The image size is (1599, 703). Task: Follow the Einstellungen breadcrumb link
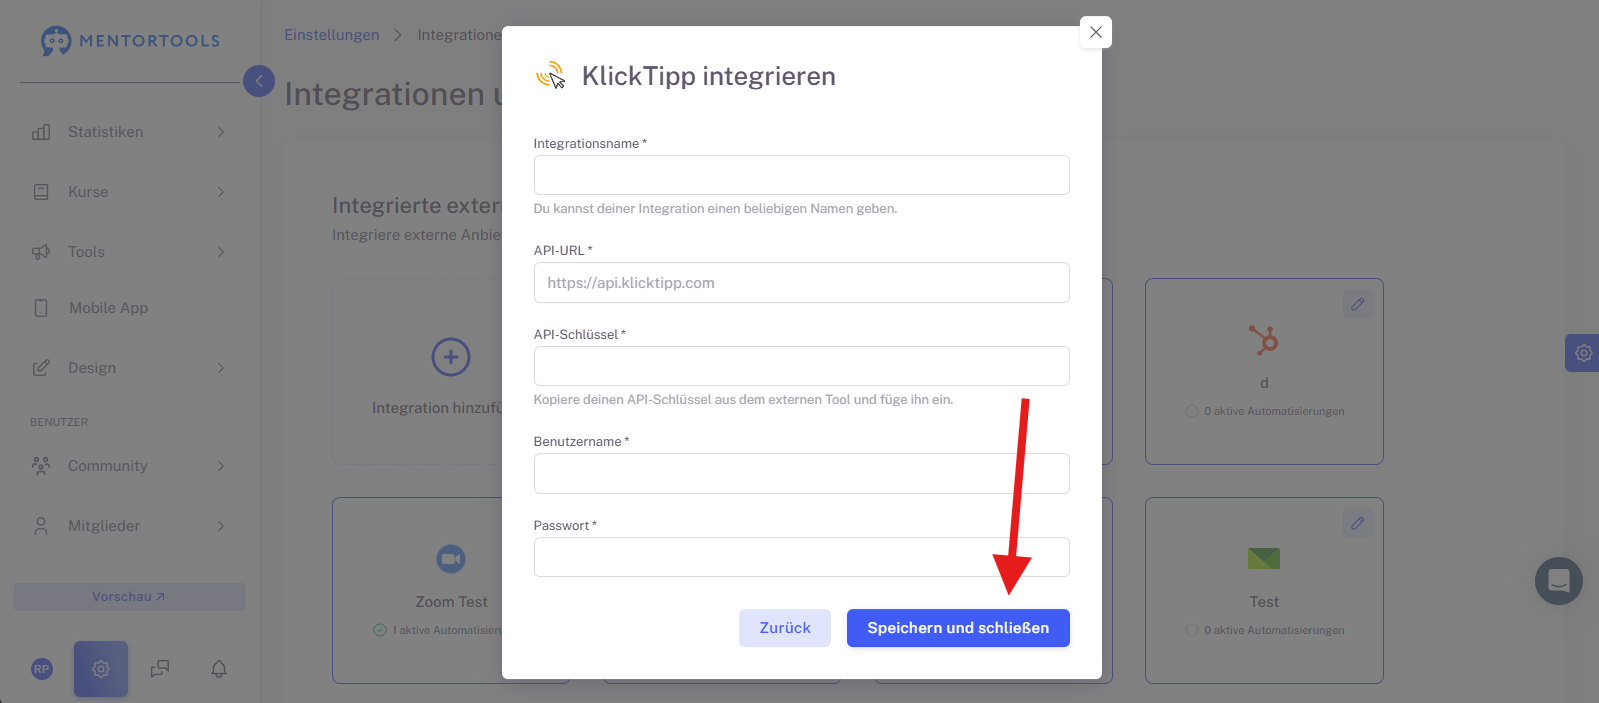(332, 35)
